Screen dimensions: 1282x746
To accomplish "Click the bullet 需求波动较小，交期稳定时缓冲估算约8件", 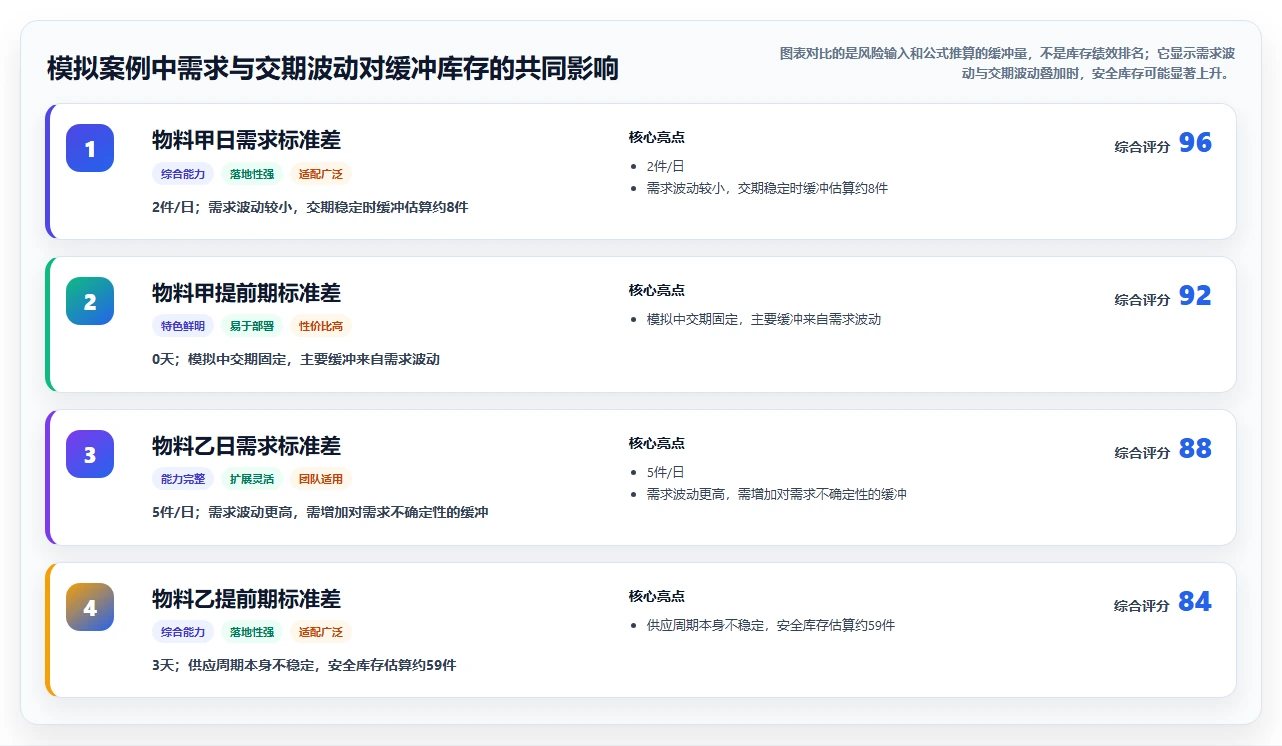I will pos(767,188).
